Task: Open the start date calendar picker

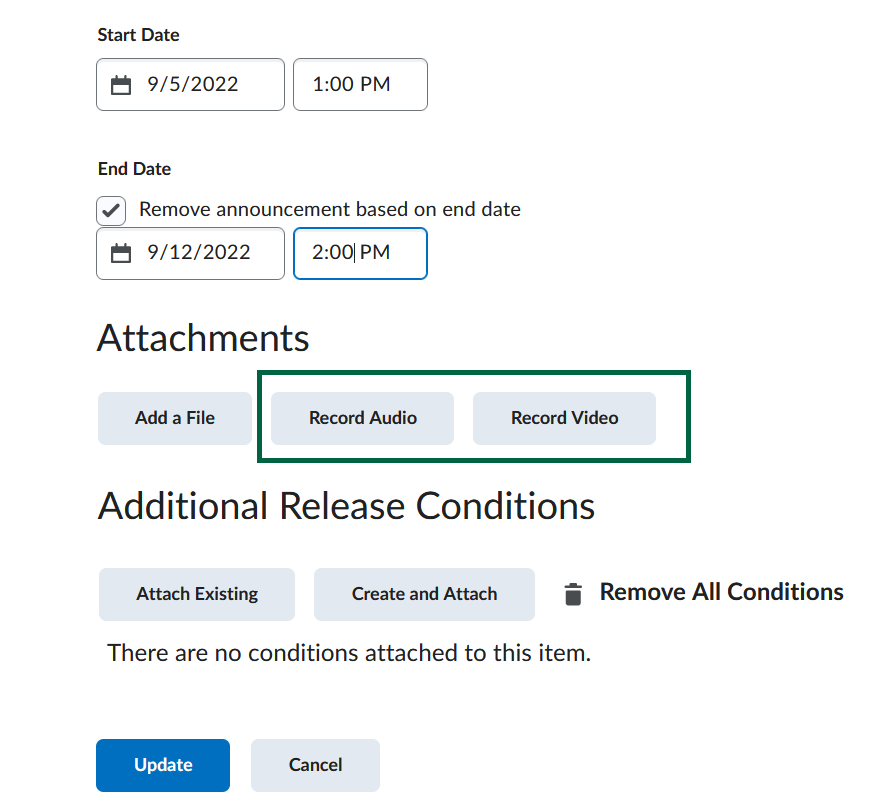Action: click(x=121, y=85)
